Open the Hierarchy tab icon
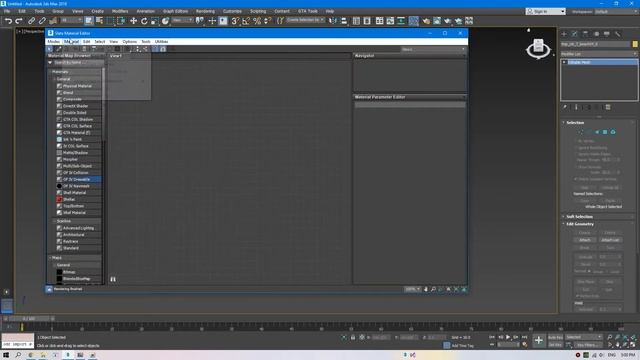The height and width of the screenshot is (360, 640). coord(585,34)
